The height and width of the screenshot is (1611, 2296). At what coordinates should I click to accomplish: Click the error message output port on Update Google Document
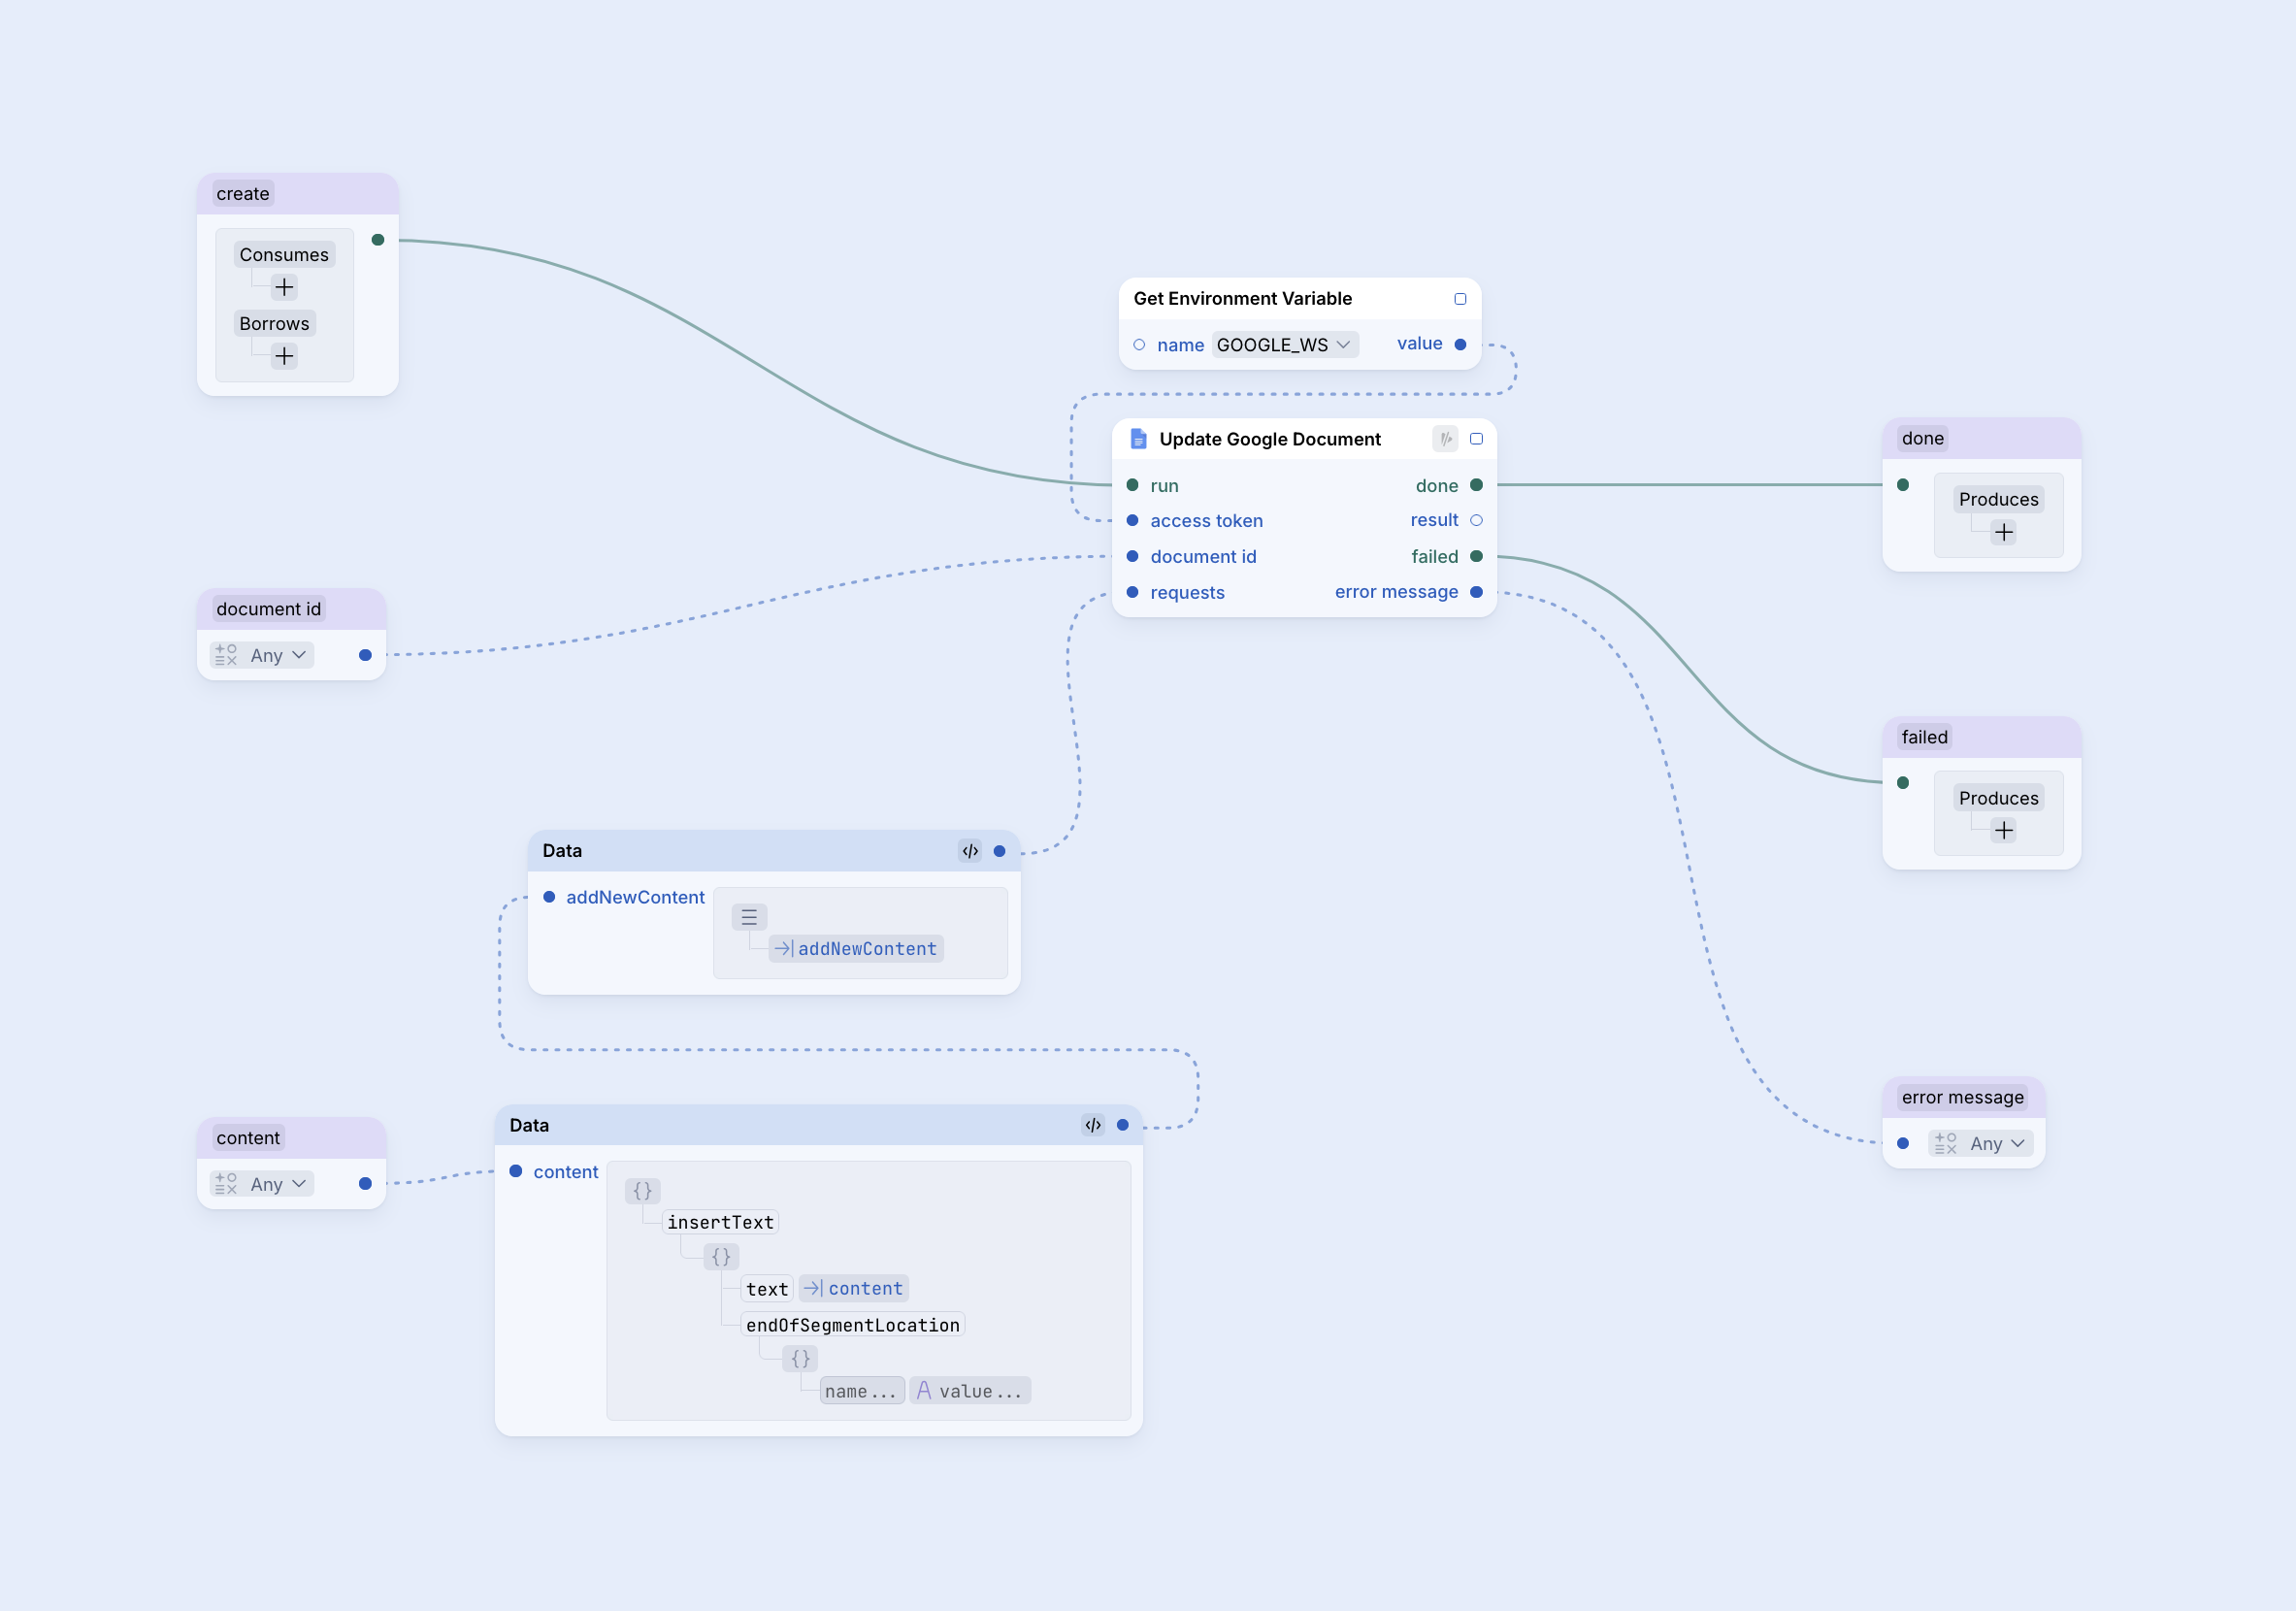pos(1476,592)
